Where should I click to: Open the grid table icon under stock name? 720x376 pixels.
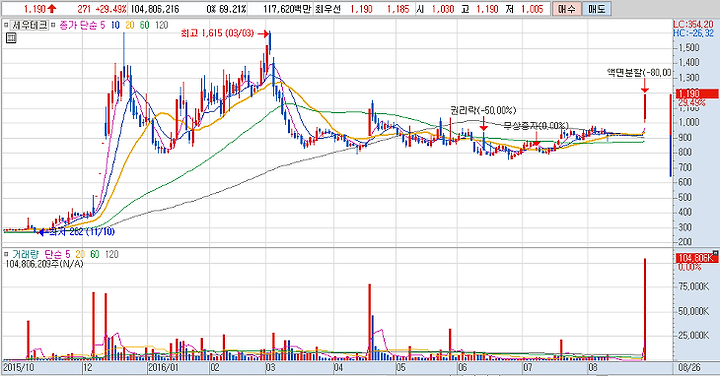[x=11, y=38]
